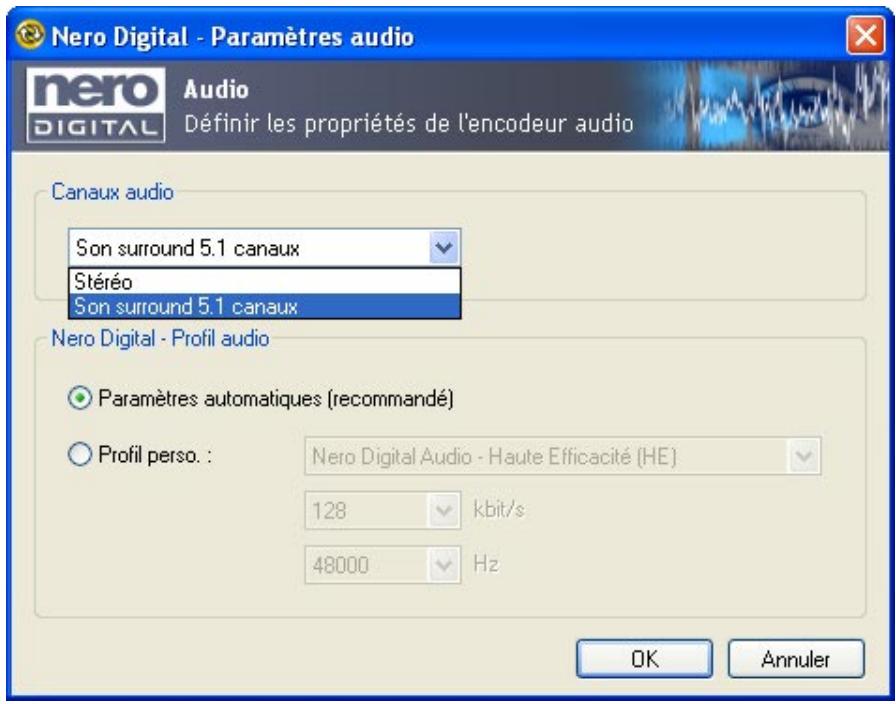Viewport: 896px width, 704px height.
Task: Click the Nero Digital - Profil audio label
Action: (x=160, y=338)
